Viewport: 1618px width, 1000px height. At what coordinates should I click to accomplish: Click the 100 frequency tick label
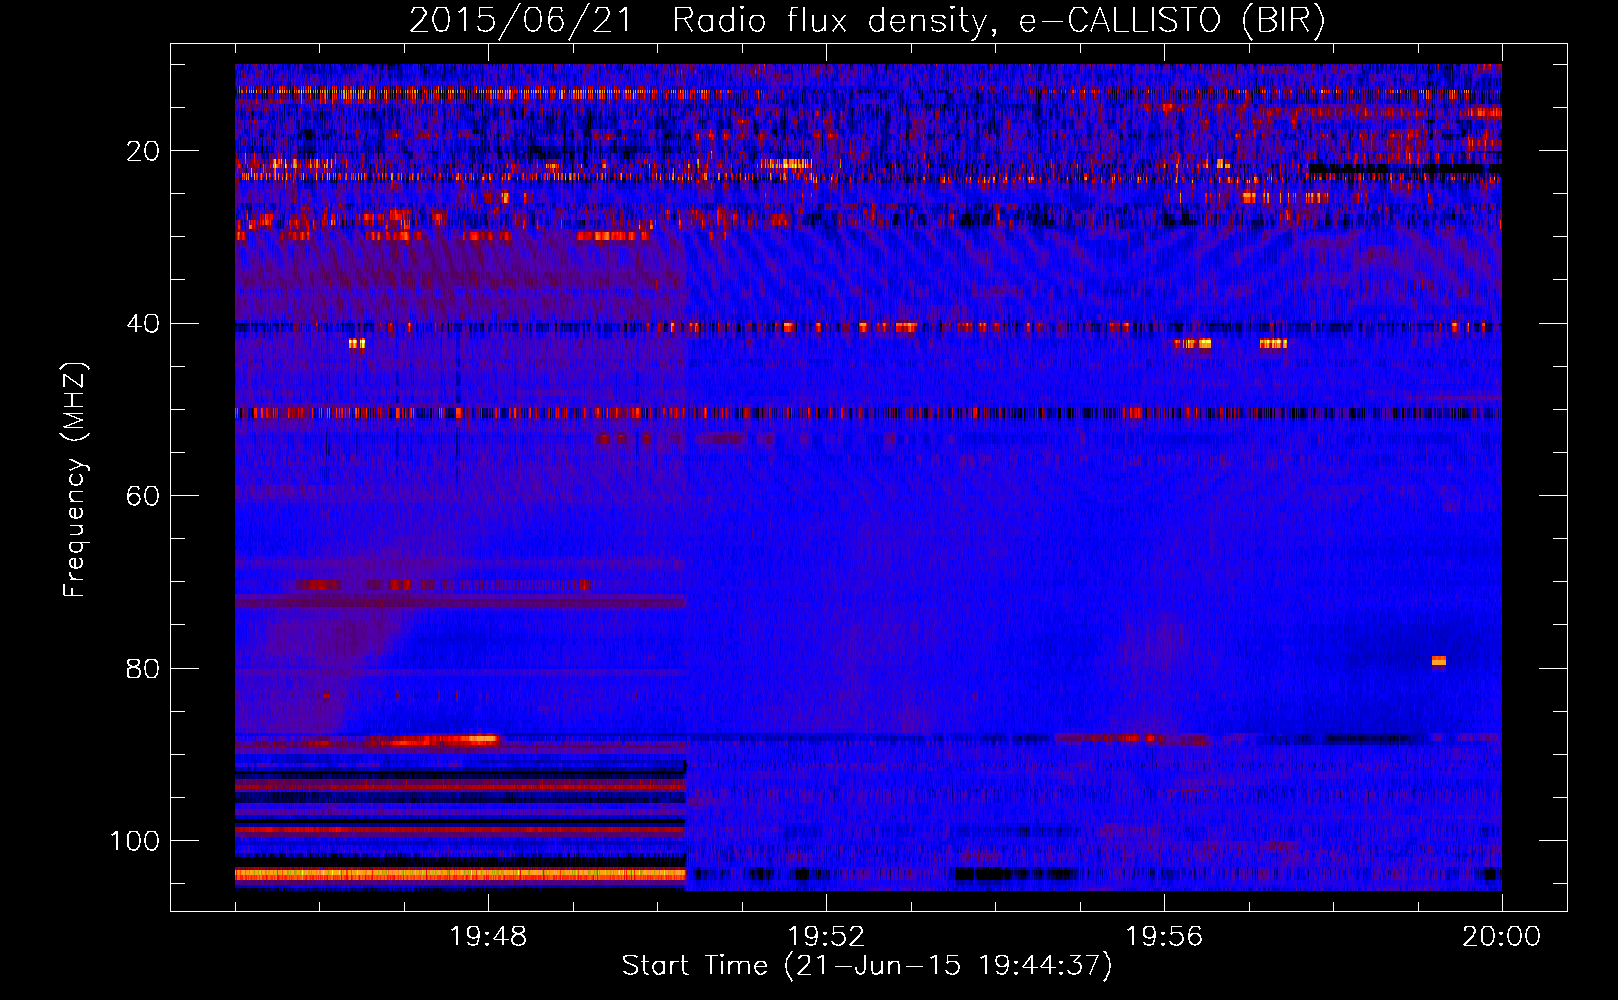(x=135, y=841)
